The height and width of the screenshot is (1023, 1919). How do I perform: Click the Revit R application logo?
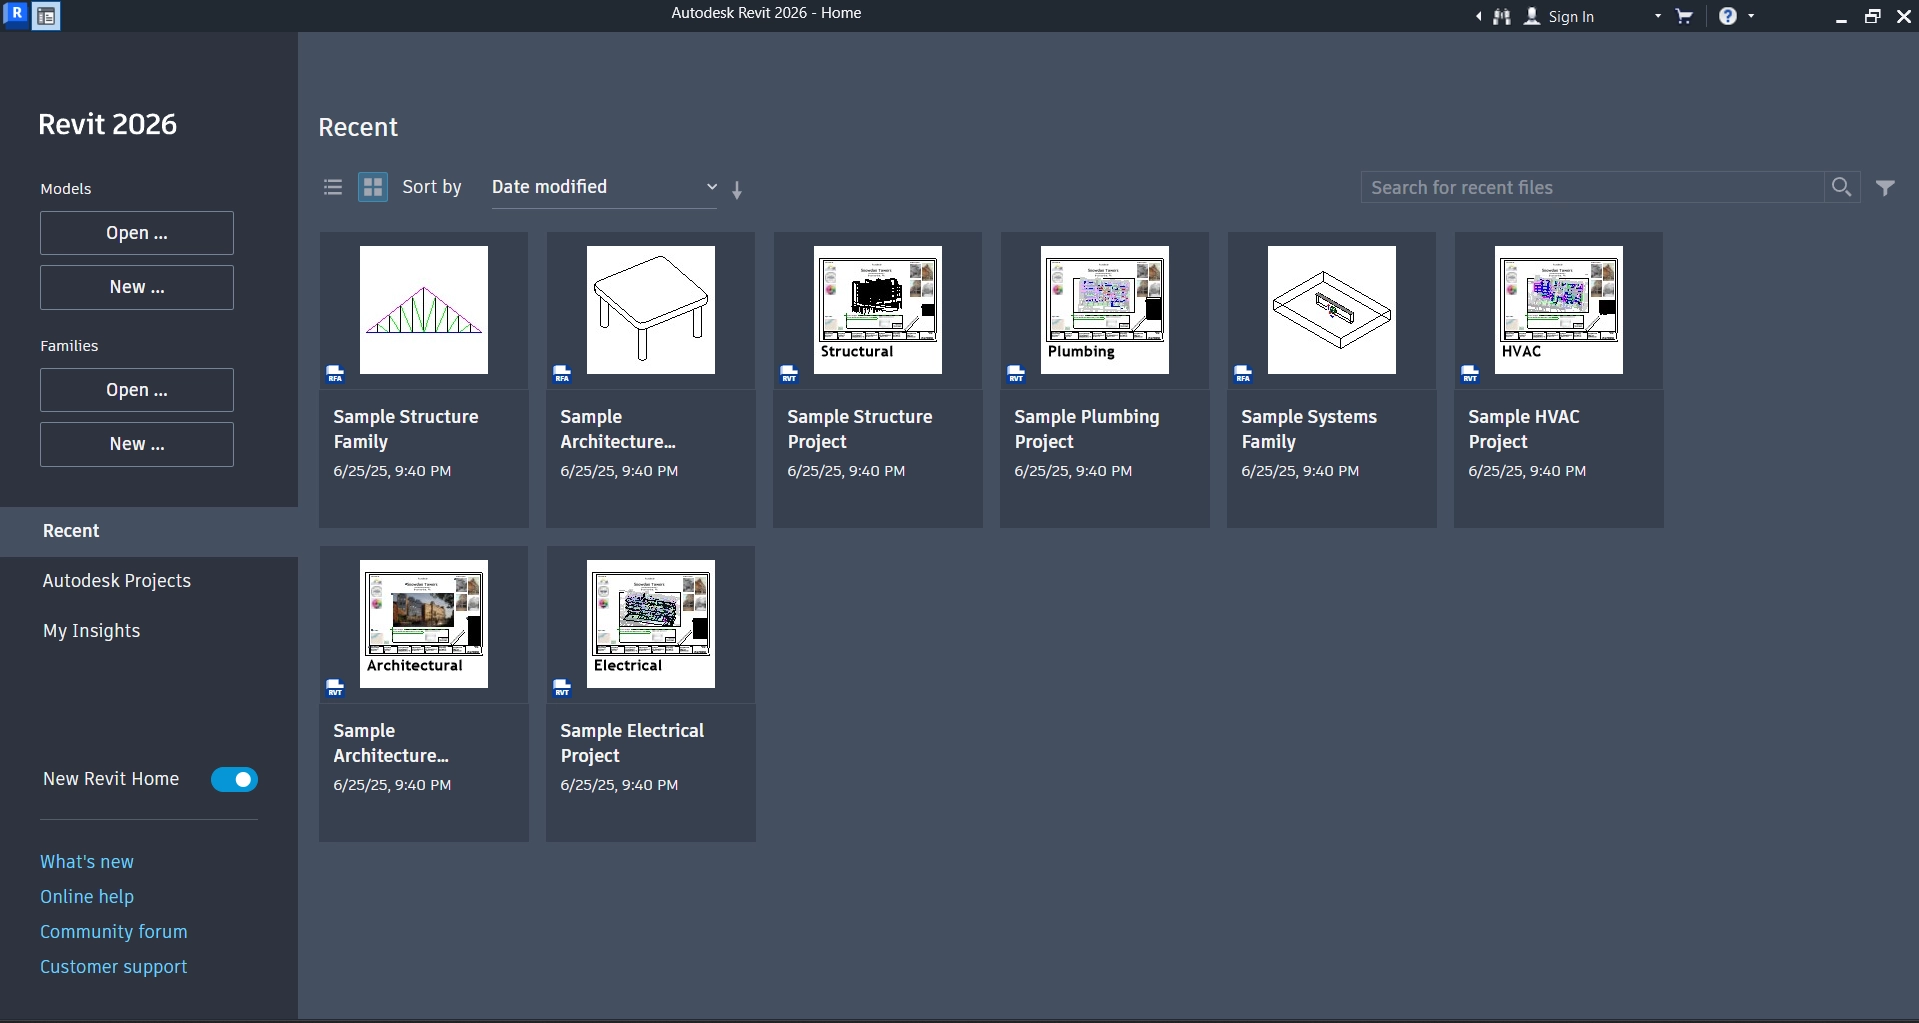(16, 14)
